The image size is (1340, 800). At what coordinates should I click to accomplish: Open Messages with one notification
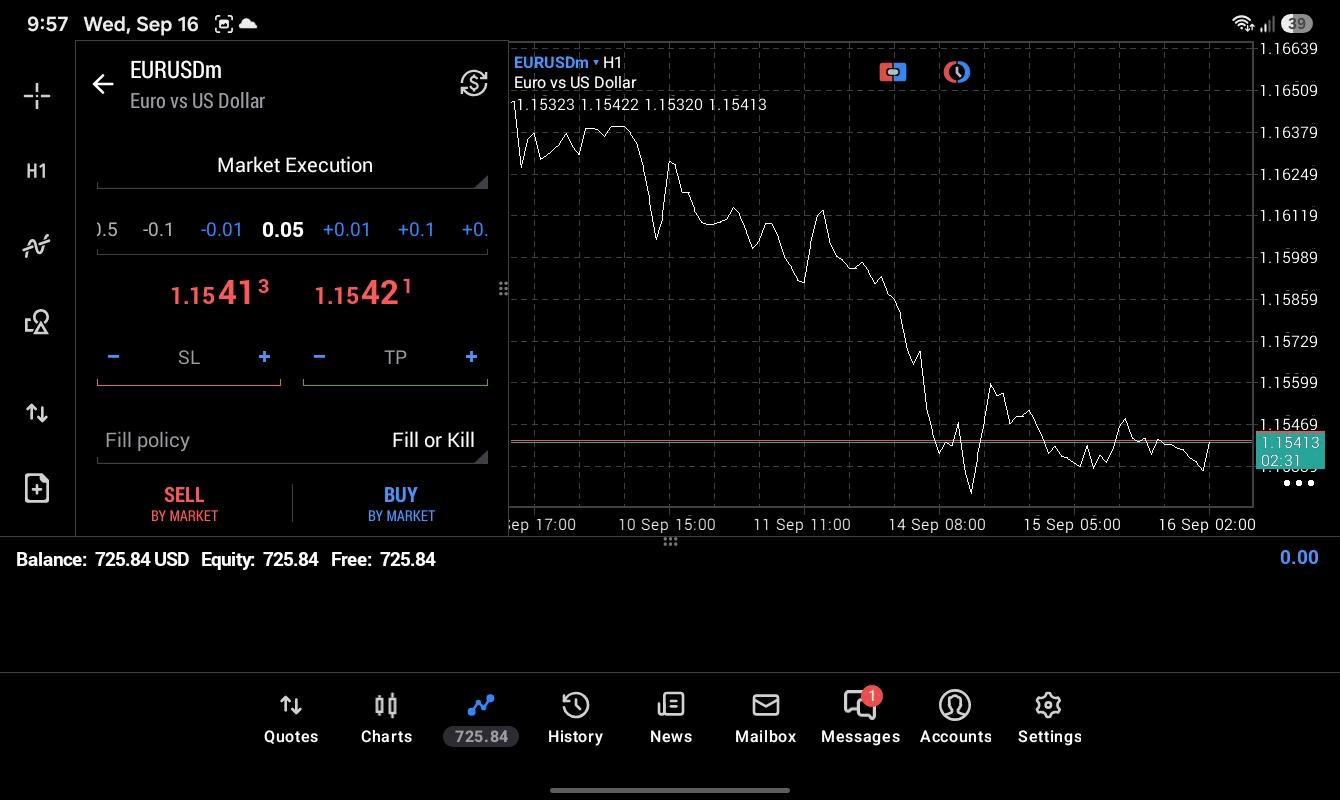[x=861, y=717]
